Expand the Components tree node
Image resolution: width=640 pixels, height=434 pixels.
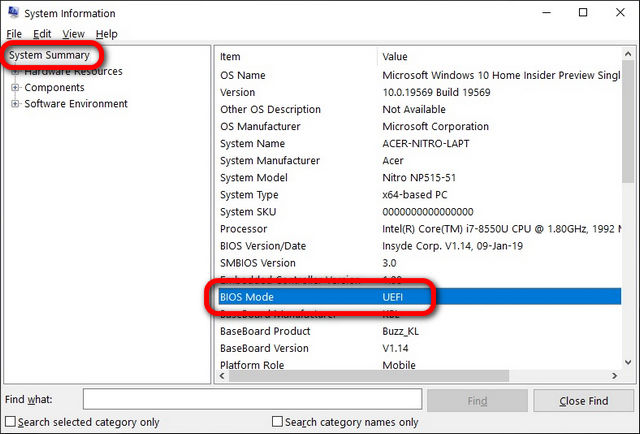[15, 87]
